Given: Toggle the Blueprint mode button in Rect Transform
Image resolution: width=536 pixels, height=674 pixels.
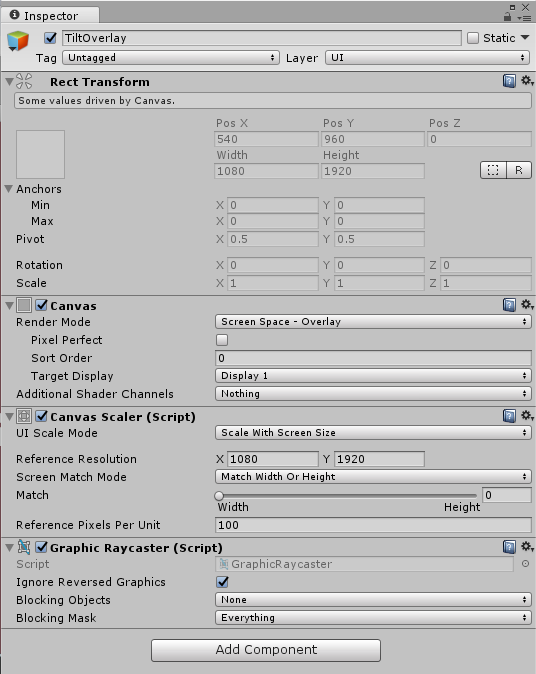Looking at the screenshot, I should click(x=493, y=170).
